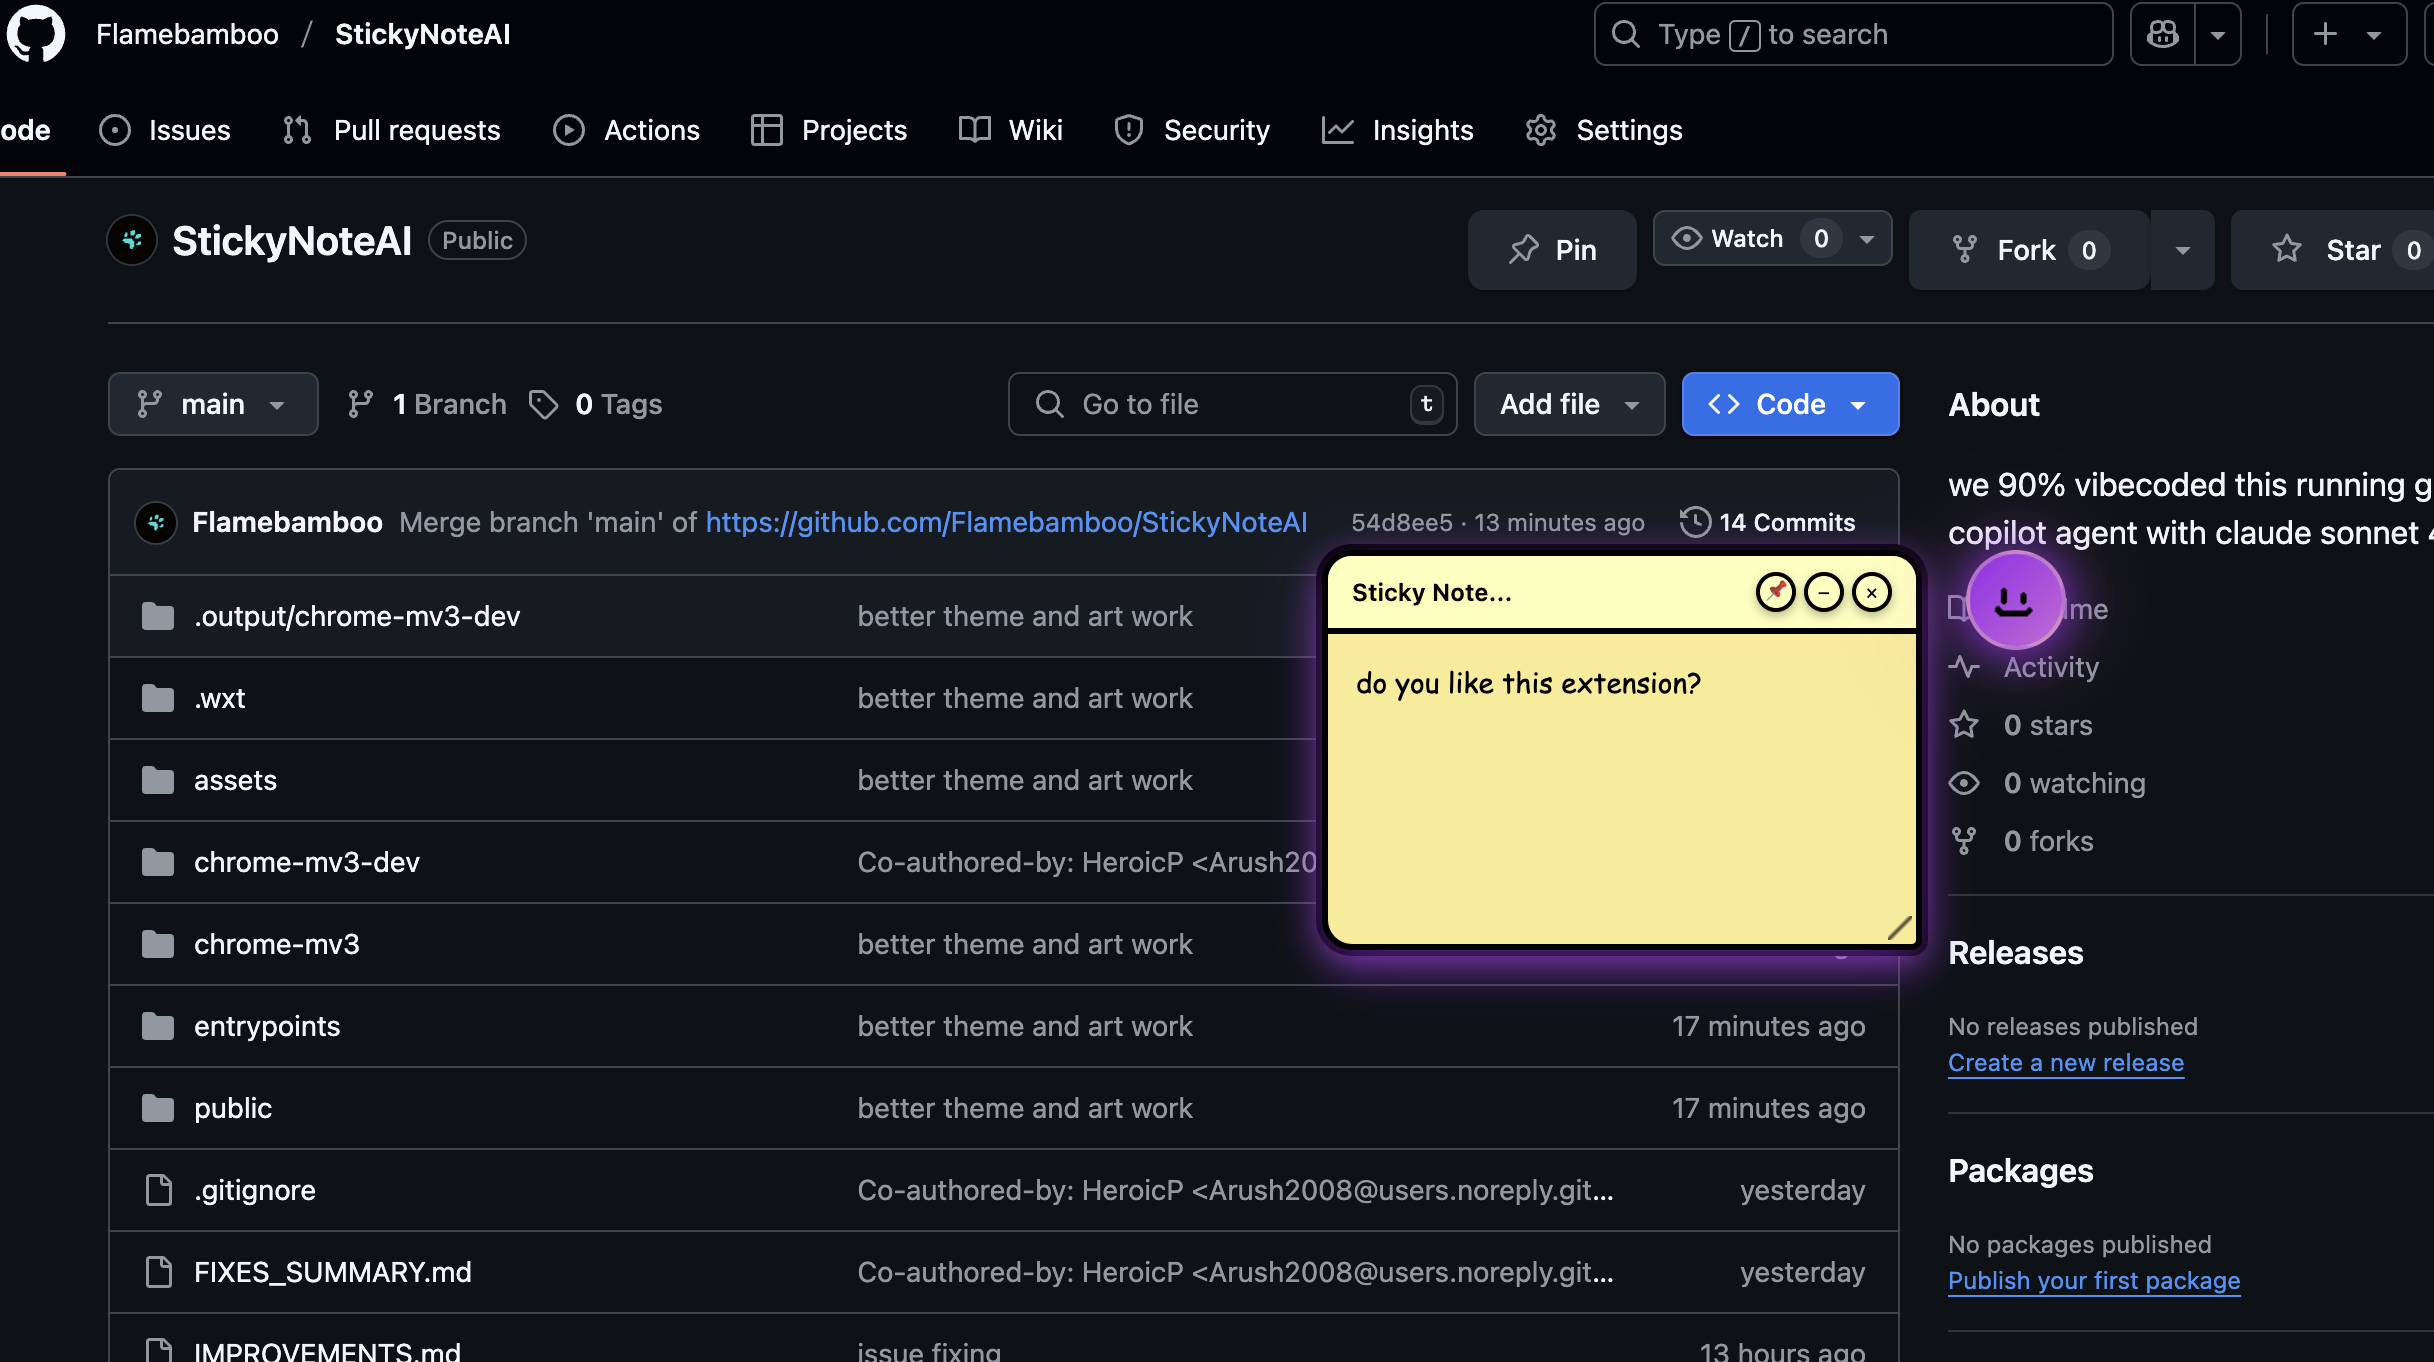2434x1362 pixels.
Task: Grab the sticky note resize handle corner
Action: [1899, 928]
